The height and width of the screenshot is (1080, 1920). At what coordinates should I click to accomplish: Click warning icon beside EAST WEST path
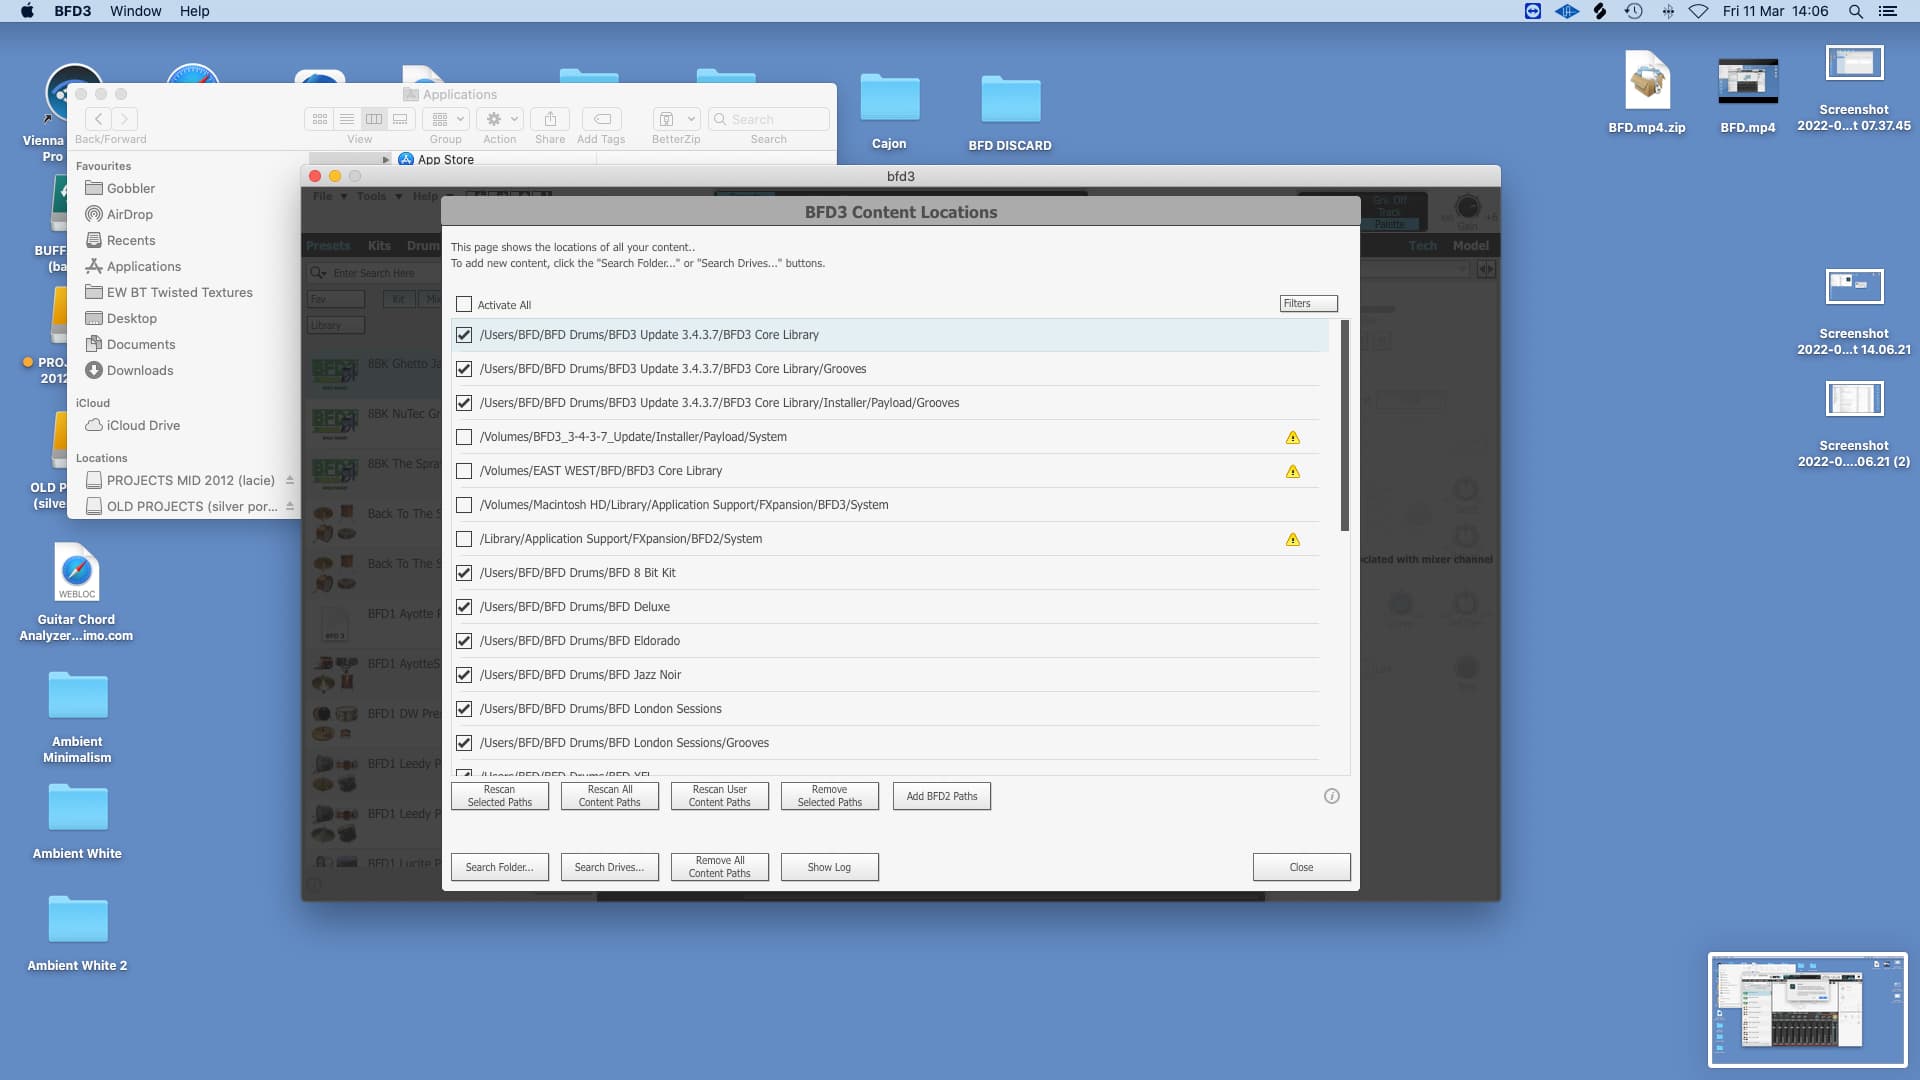click(x=1292, y=471)
